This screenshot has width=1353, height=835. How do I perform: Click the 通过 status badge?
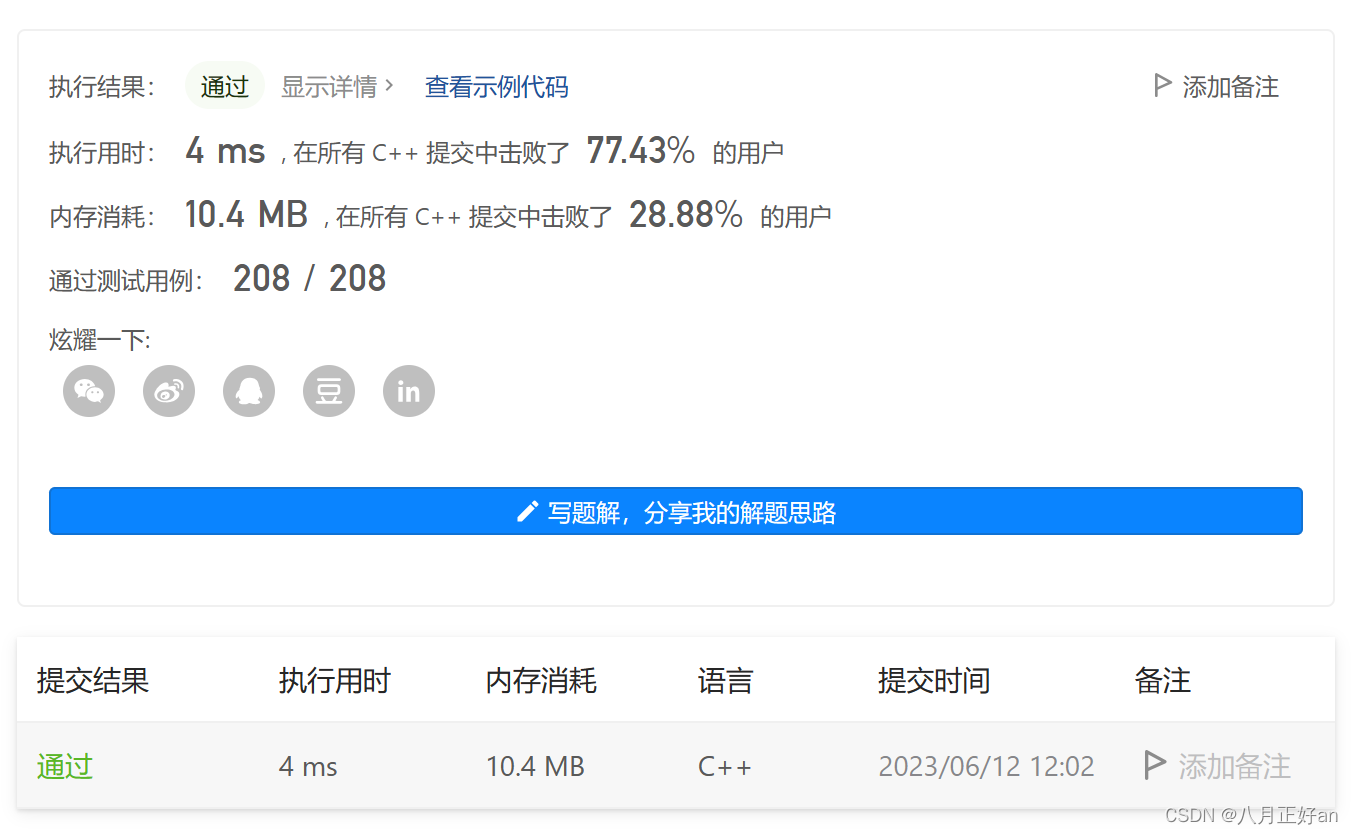point(224,86)
